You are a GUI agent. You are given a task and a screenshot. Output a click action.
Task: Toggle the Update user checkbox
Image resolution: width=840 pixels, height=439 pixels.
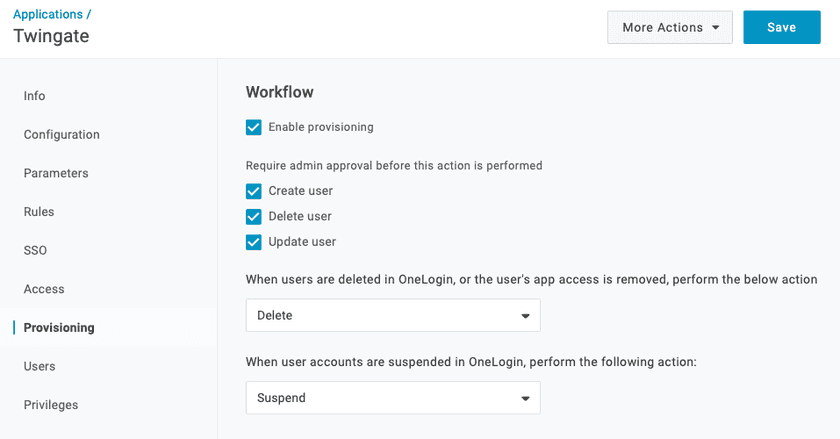[x=254, y=242]
